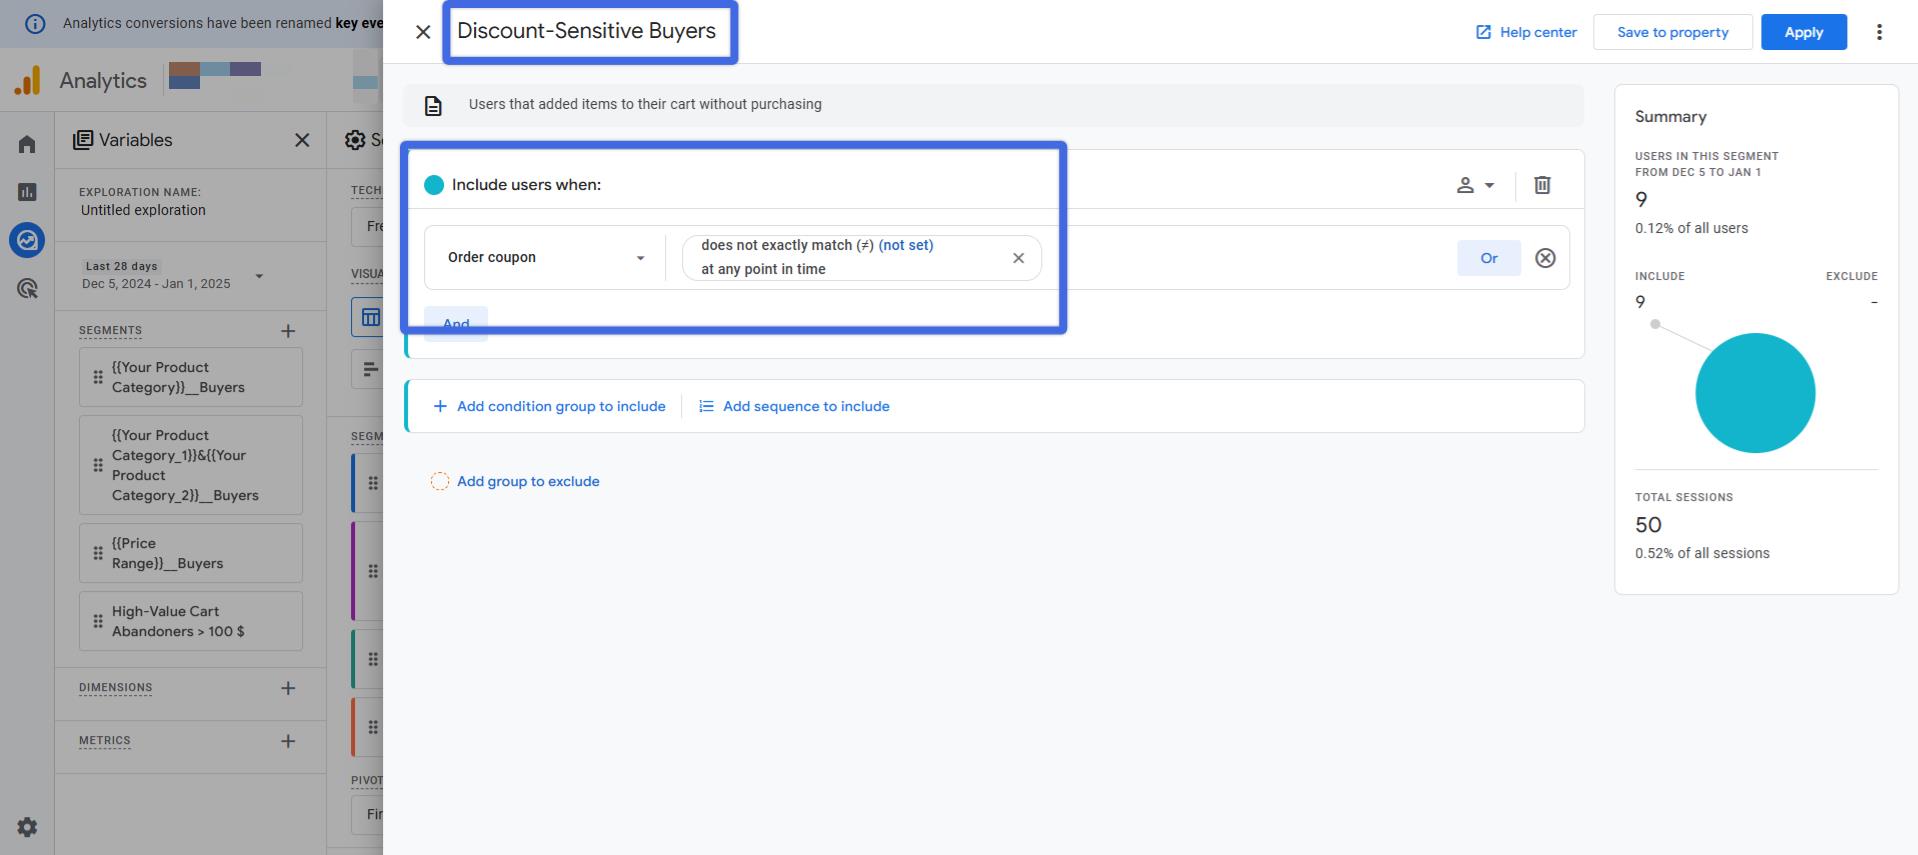Open the Advertising icon in sidebar
1918x855 pixels.
pyautogui.click(x=27, y=289)
